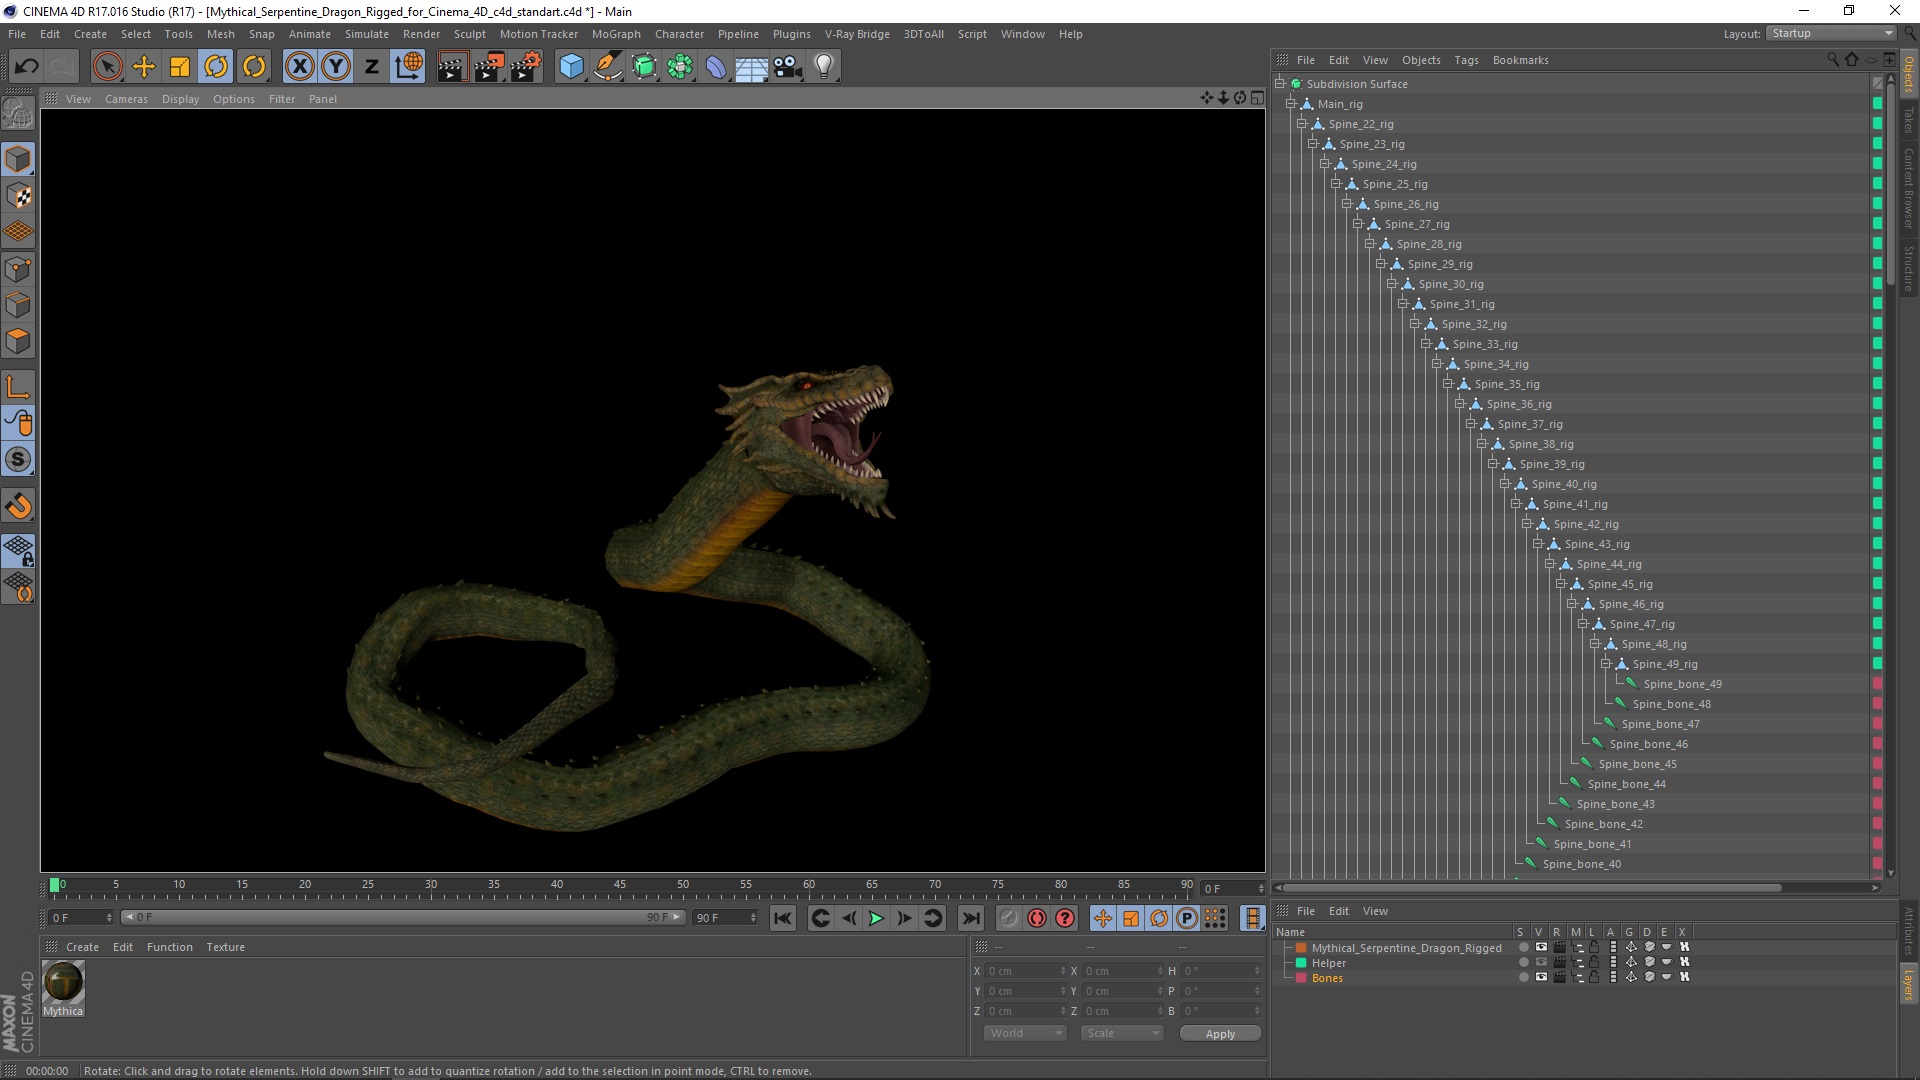Collapse Spine_22_rig node

[1302, 124]
